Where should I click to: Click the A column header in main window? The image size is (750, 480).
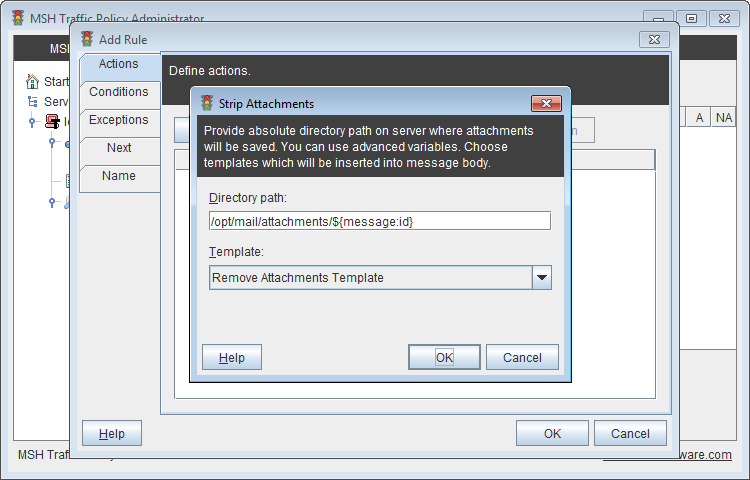point(699,118)
